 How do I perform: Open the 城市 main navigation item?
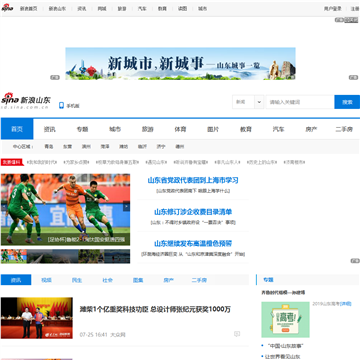point(115,129)
